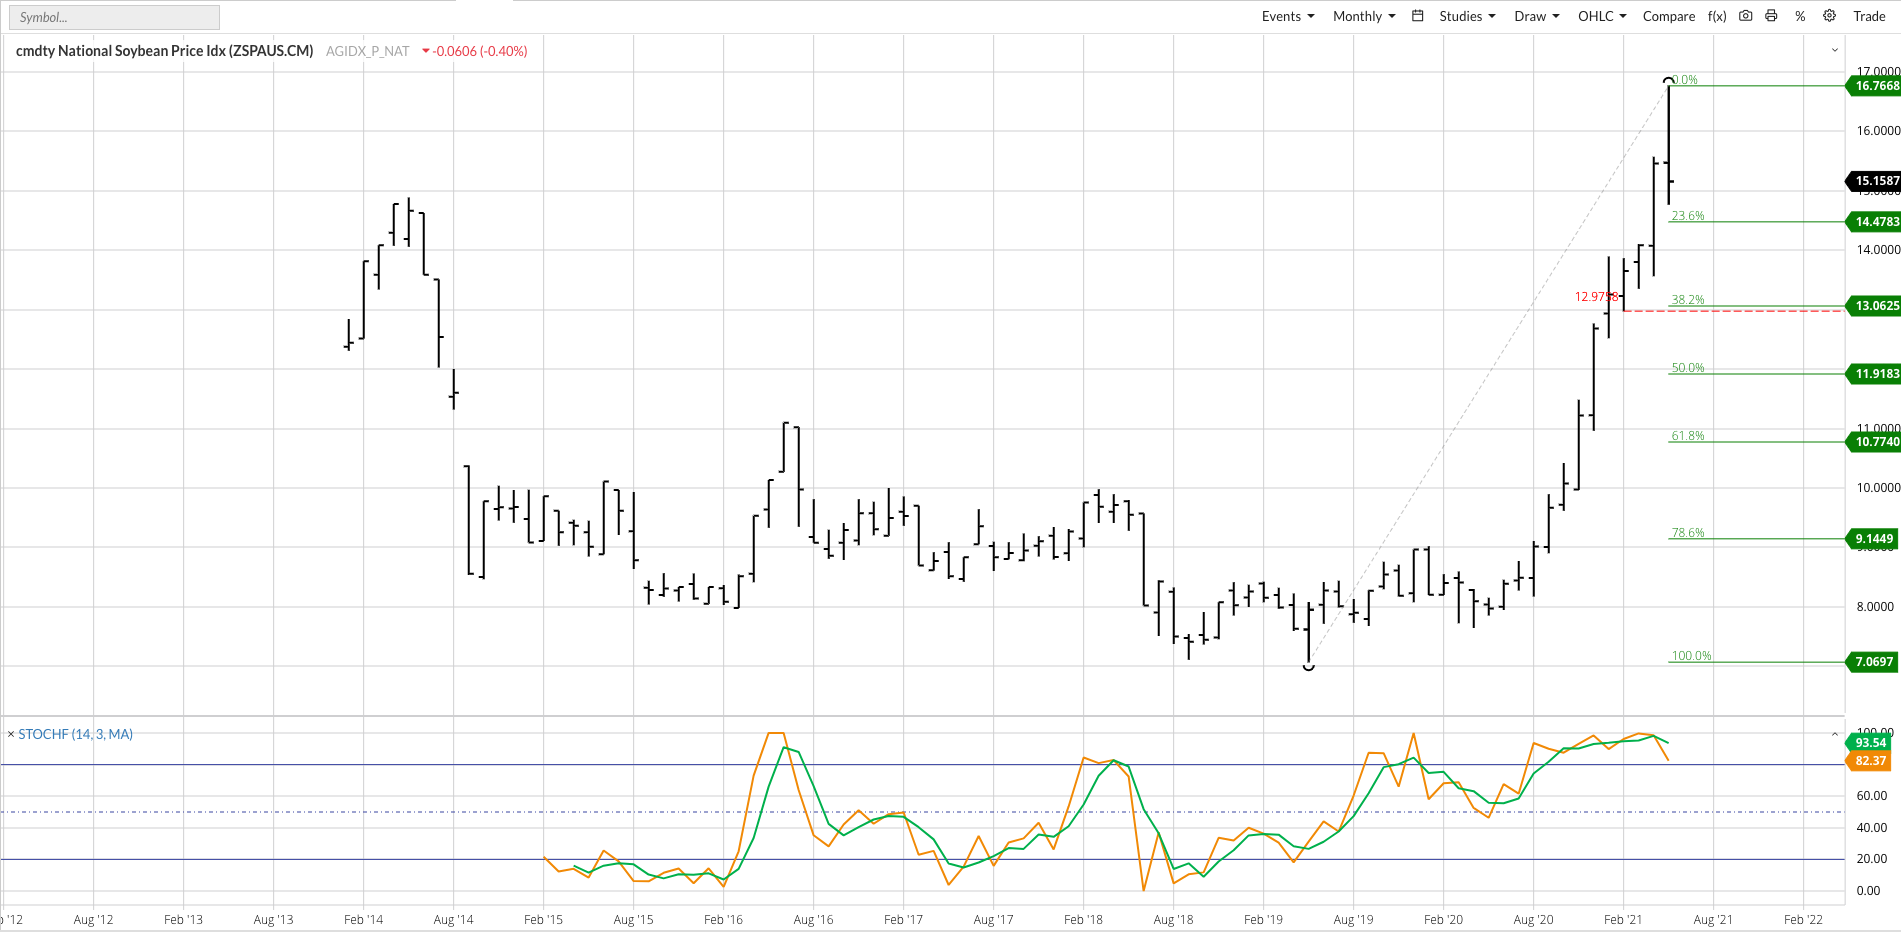Click the Trade button

[x=1868, y=16]
